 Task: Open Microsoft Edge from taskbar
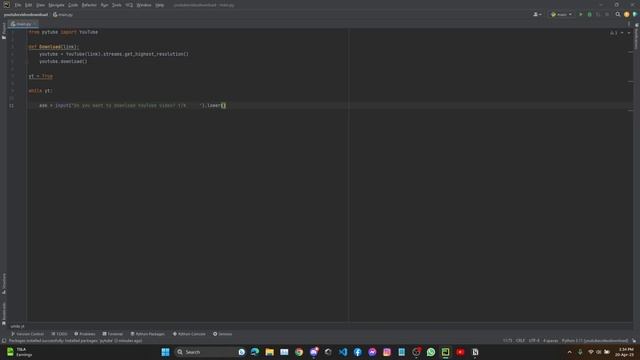coord(255,352)
